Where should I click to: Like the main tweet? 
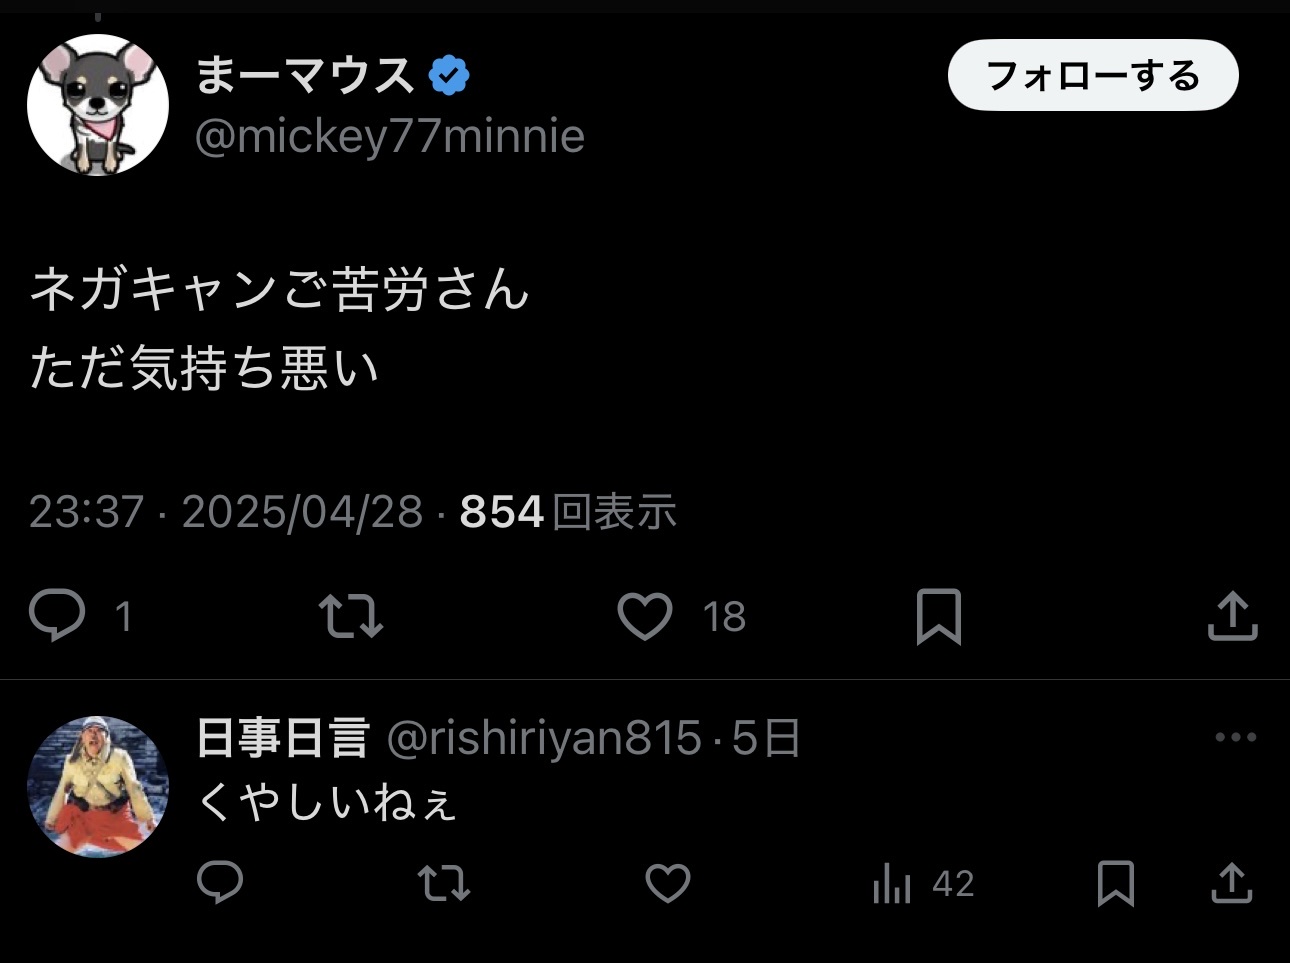coord(645,616)
